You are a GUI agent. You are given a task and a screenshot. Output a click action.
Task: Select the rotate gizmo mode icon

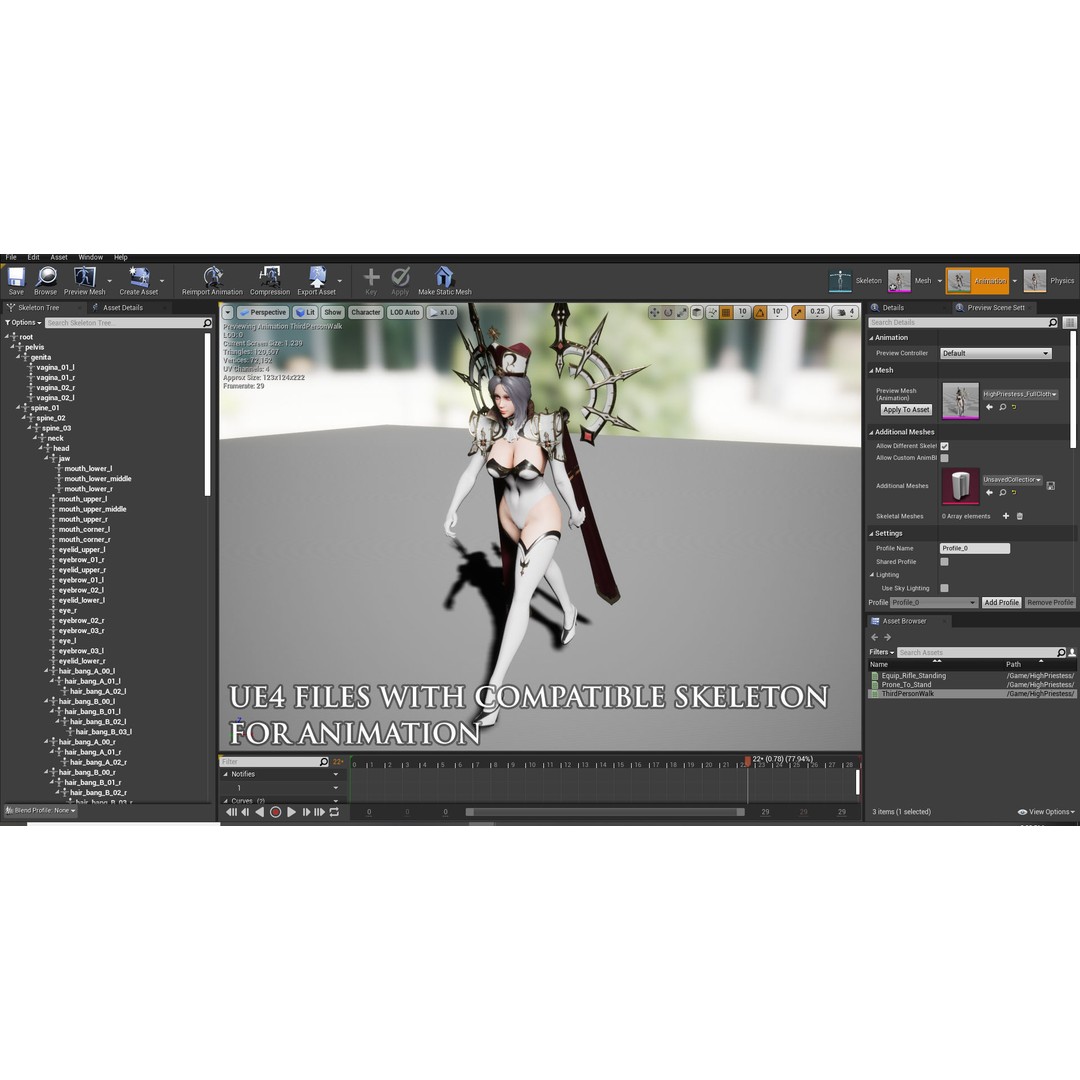(667, 312)
